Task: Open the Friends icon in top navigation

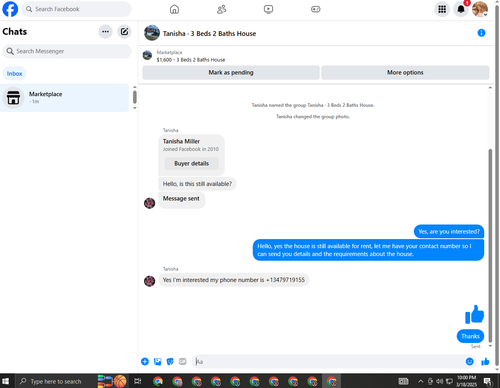Action: point(221,9)
